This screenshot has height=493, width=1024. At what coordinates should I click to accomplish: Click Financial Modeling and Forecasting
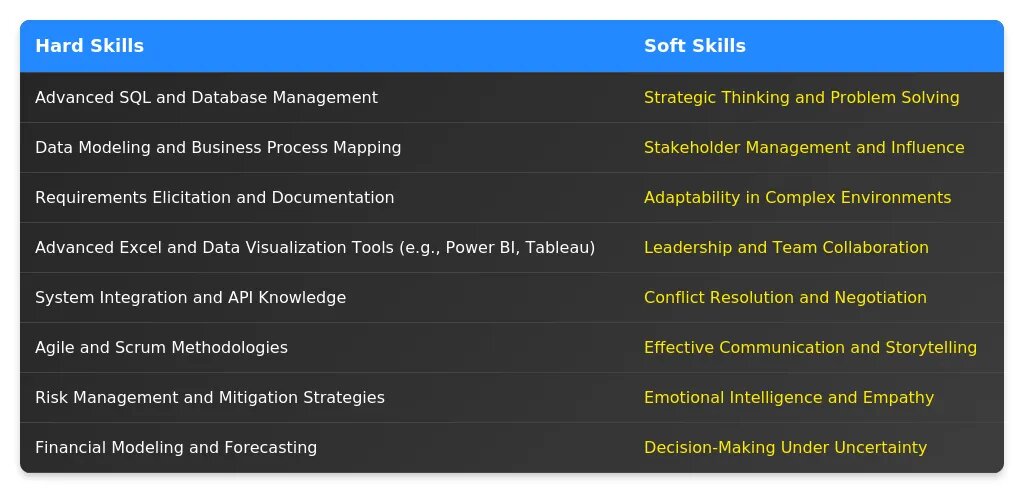click(x=176, y=448)
